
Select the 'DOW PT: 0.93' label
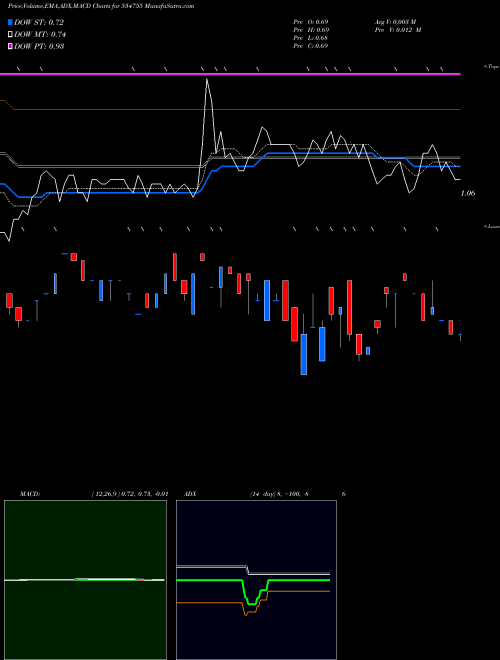[39, 46]
